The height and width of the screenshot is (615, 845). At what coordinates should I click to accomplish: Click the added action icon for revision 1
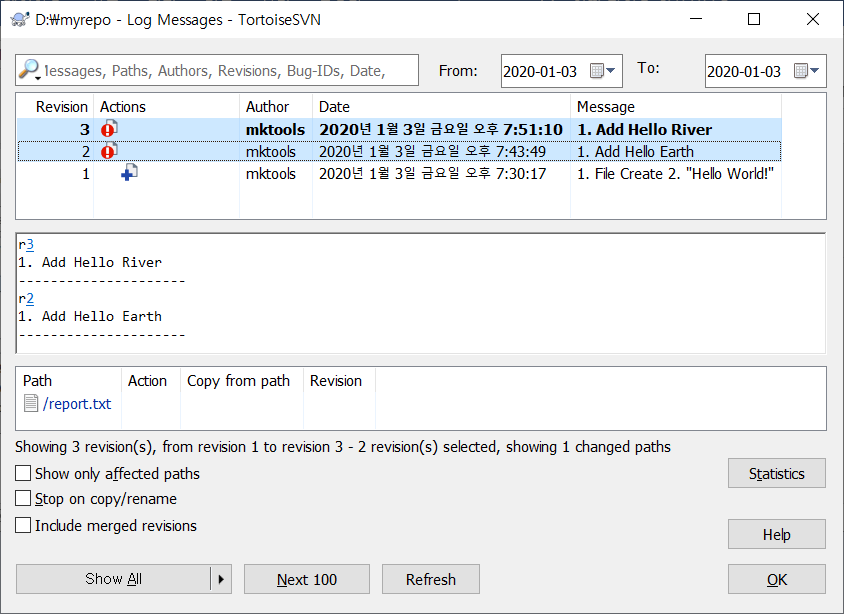129,172
